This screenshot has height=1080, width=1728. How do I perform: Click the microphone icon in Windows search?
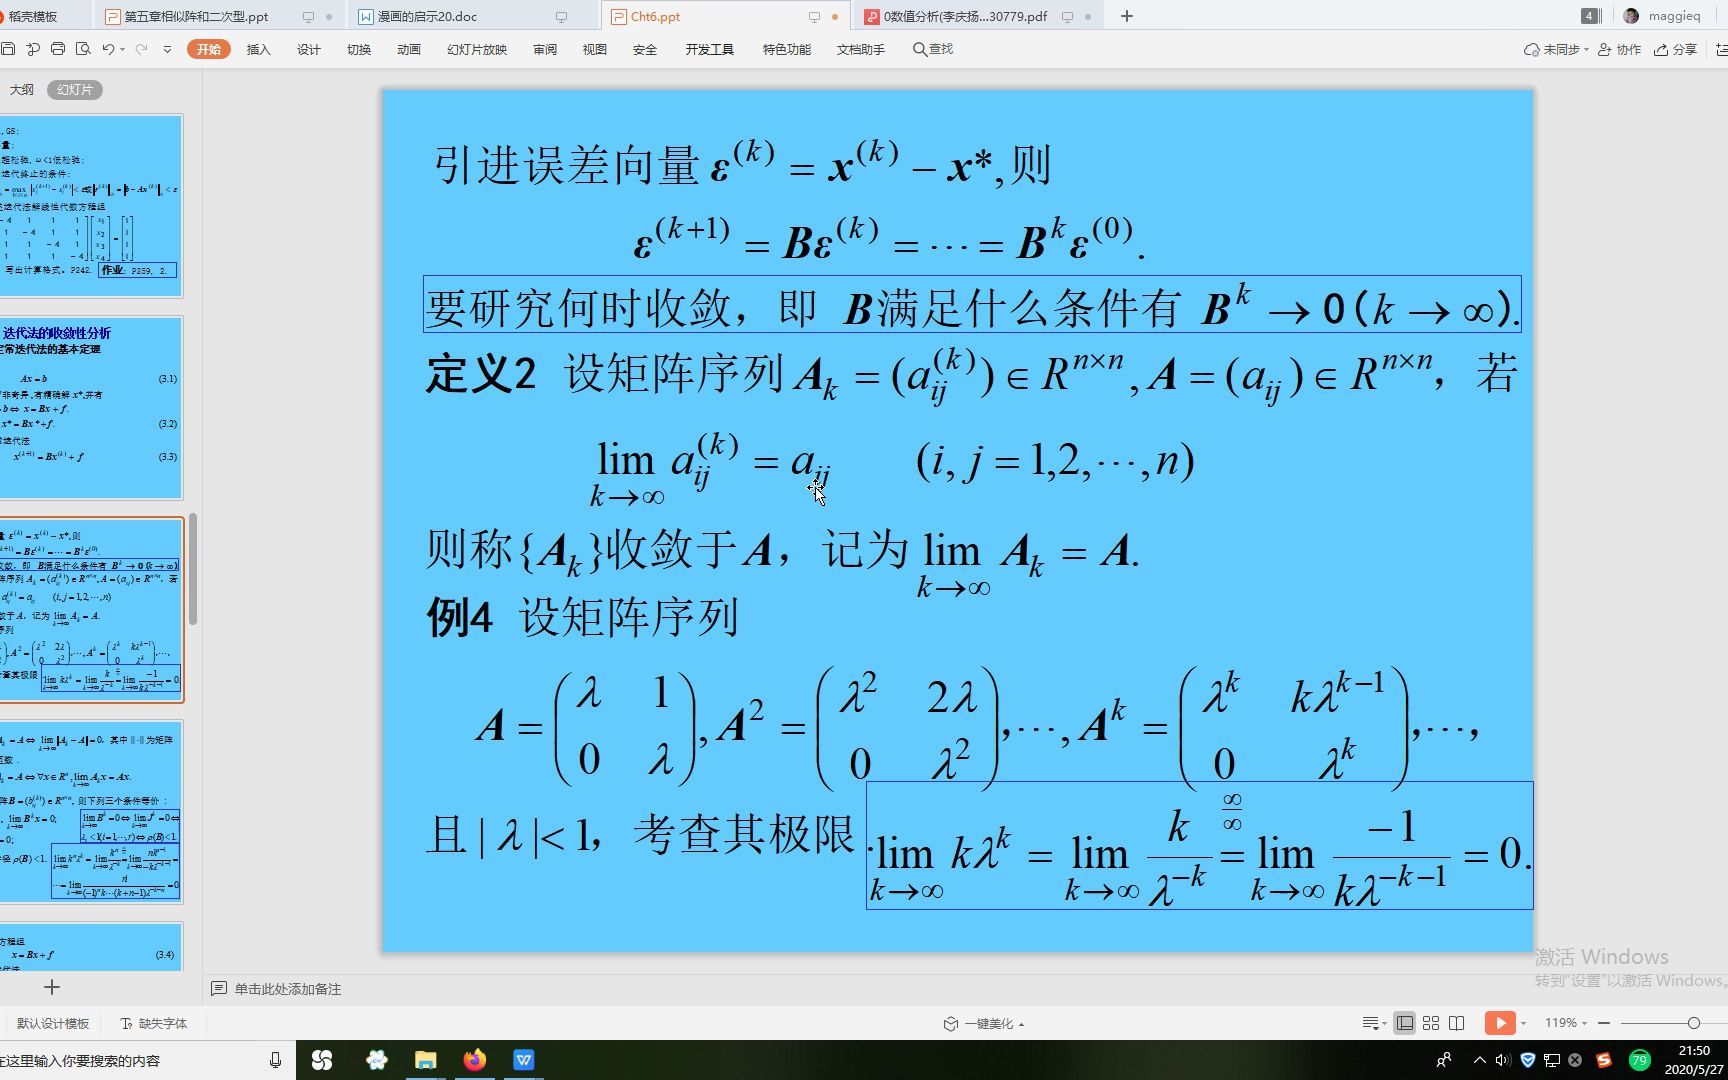click(x=275, y=1060)
